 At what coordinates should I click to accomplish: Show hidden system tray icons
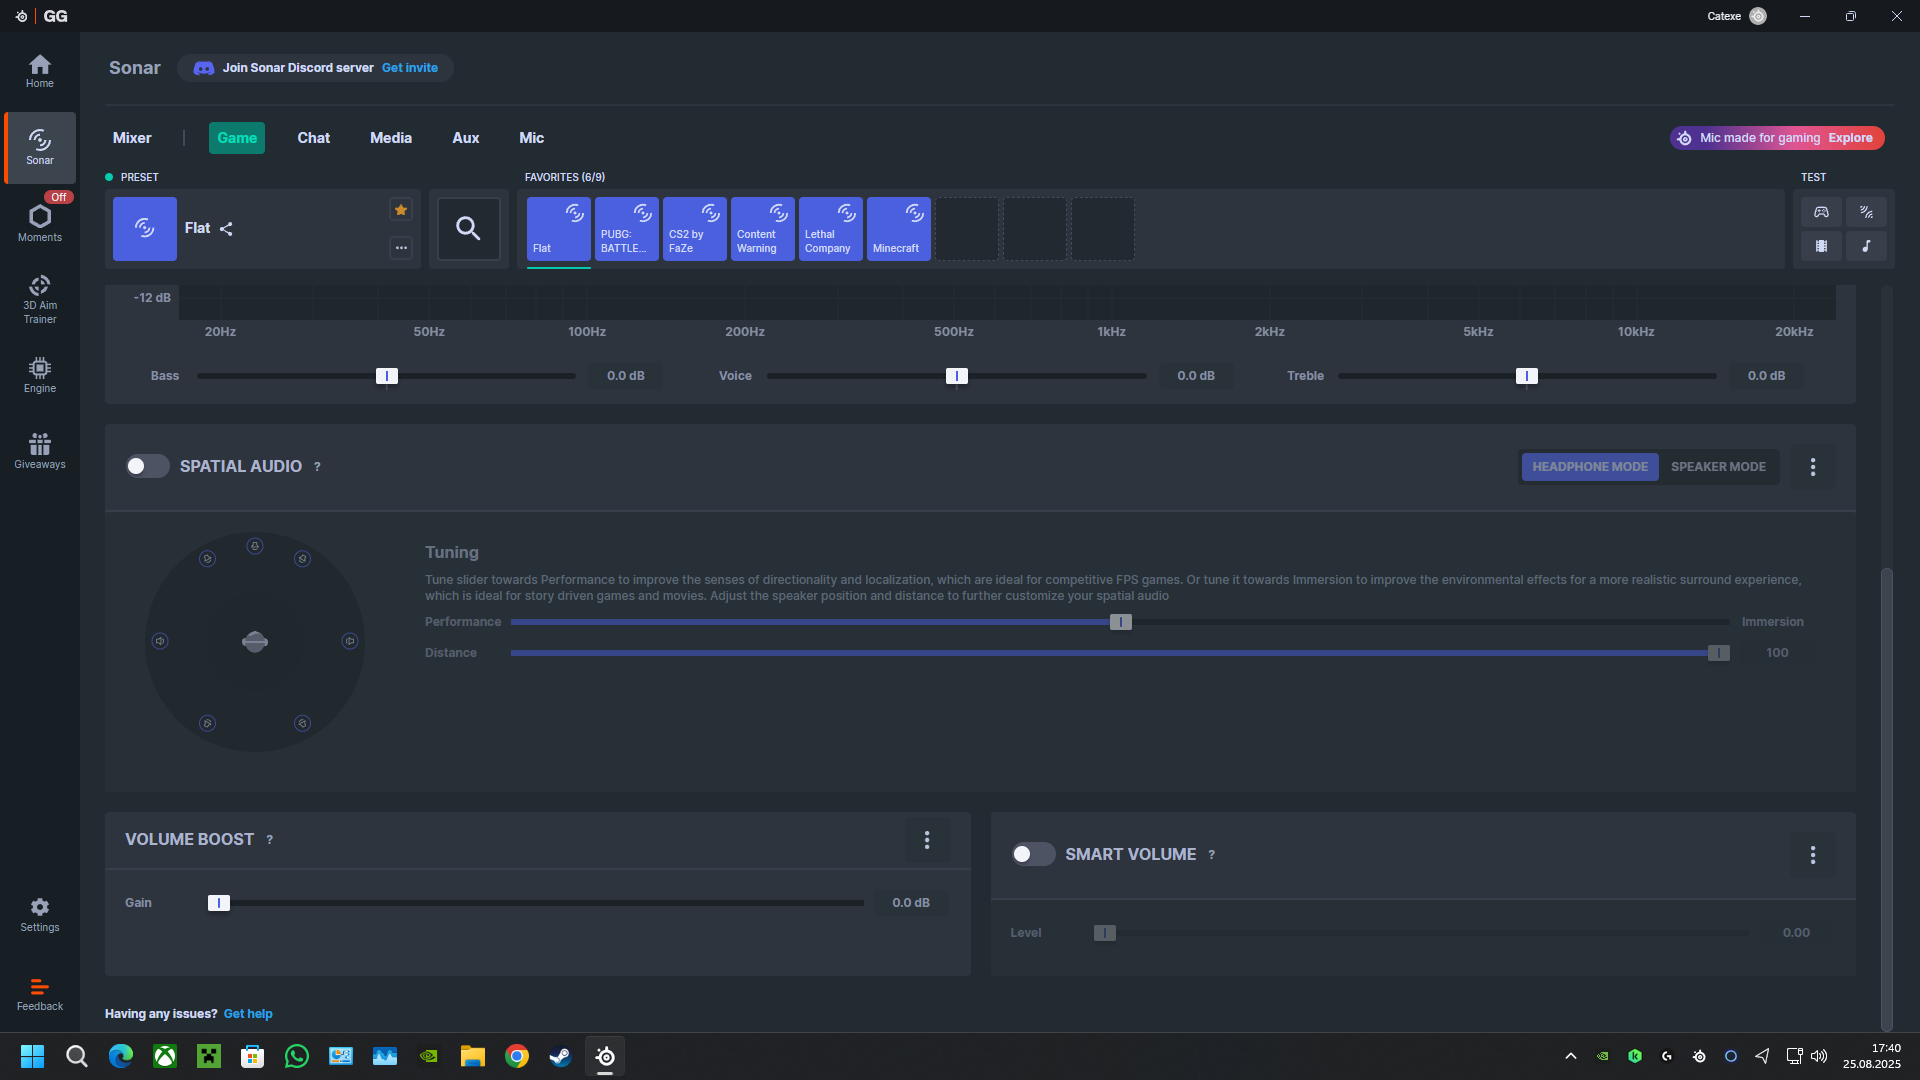tap(1571, 1056)
